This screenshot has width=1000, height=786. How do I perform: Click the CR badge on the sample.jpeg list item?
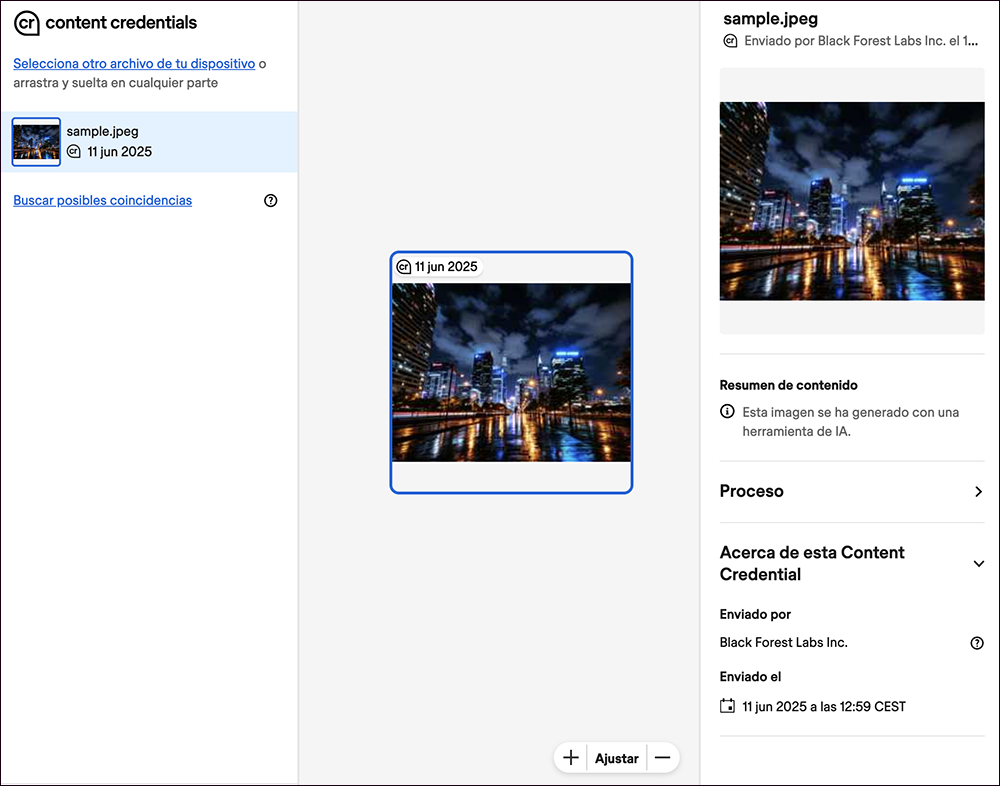(75, 150)
